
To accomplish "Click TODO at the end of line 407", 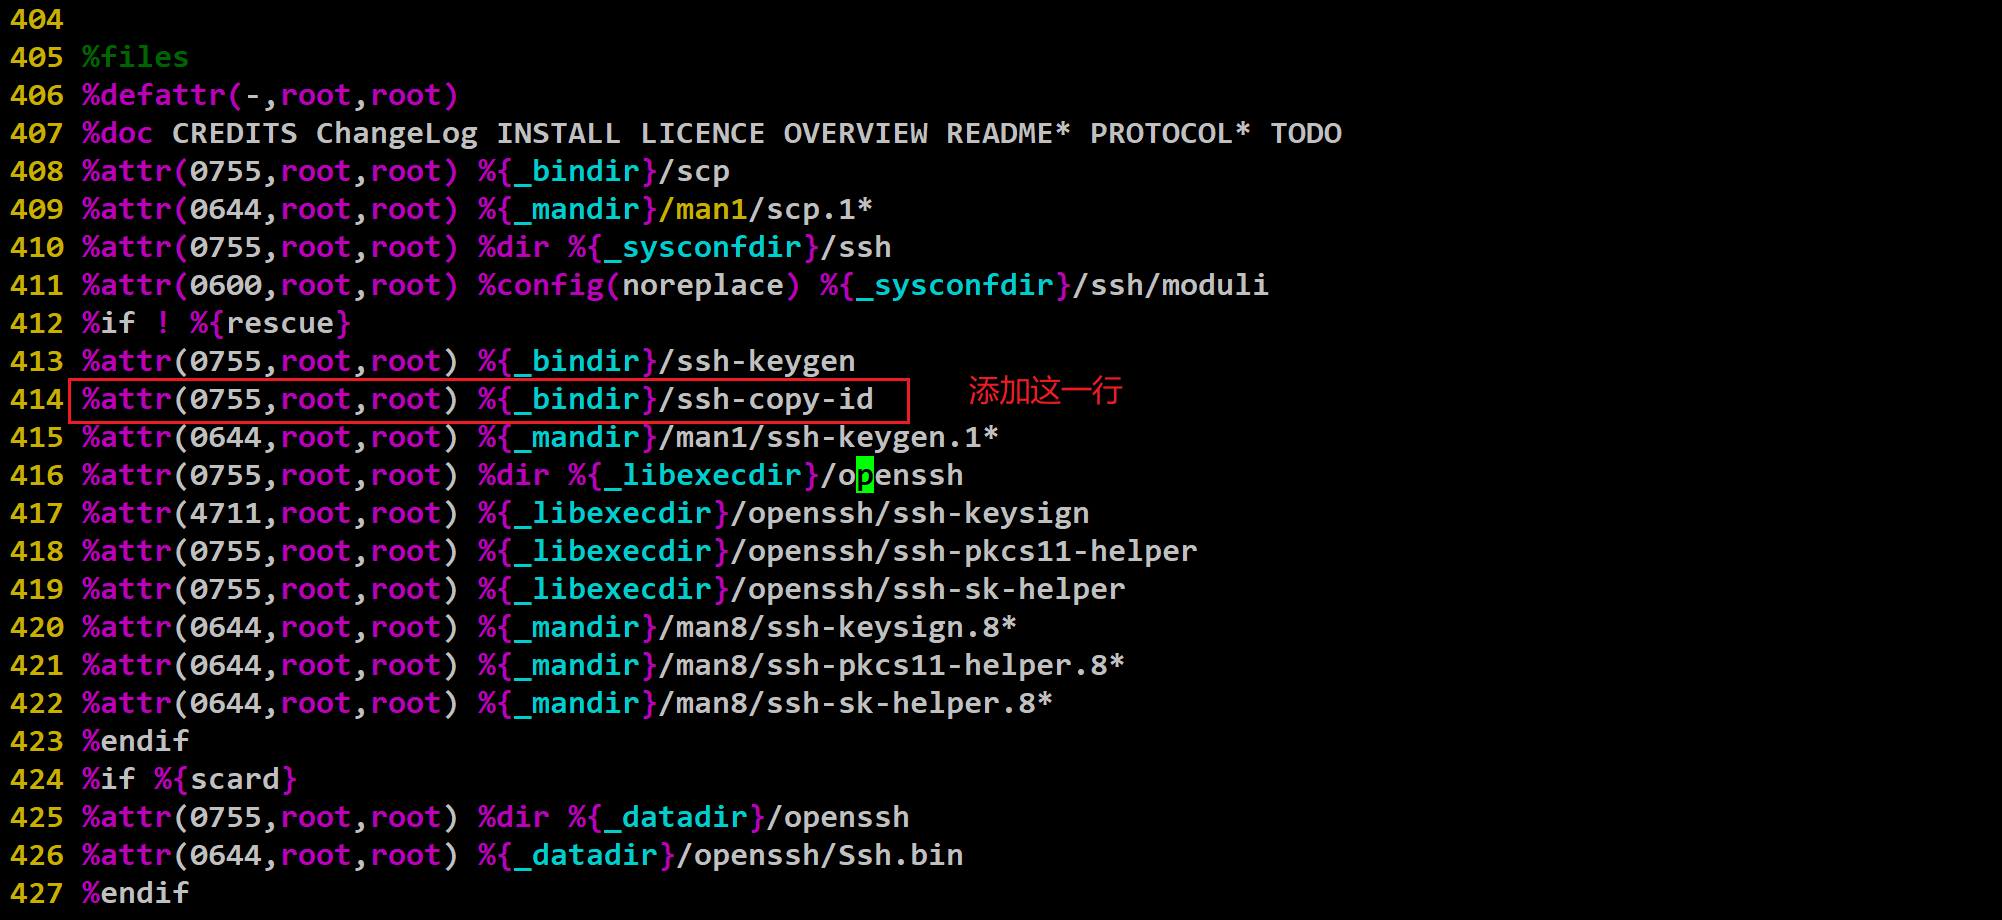I will click(x=1306, y=133).
